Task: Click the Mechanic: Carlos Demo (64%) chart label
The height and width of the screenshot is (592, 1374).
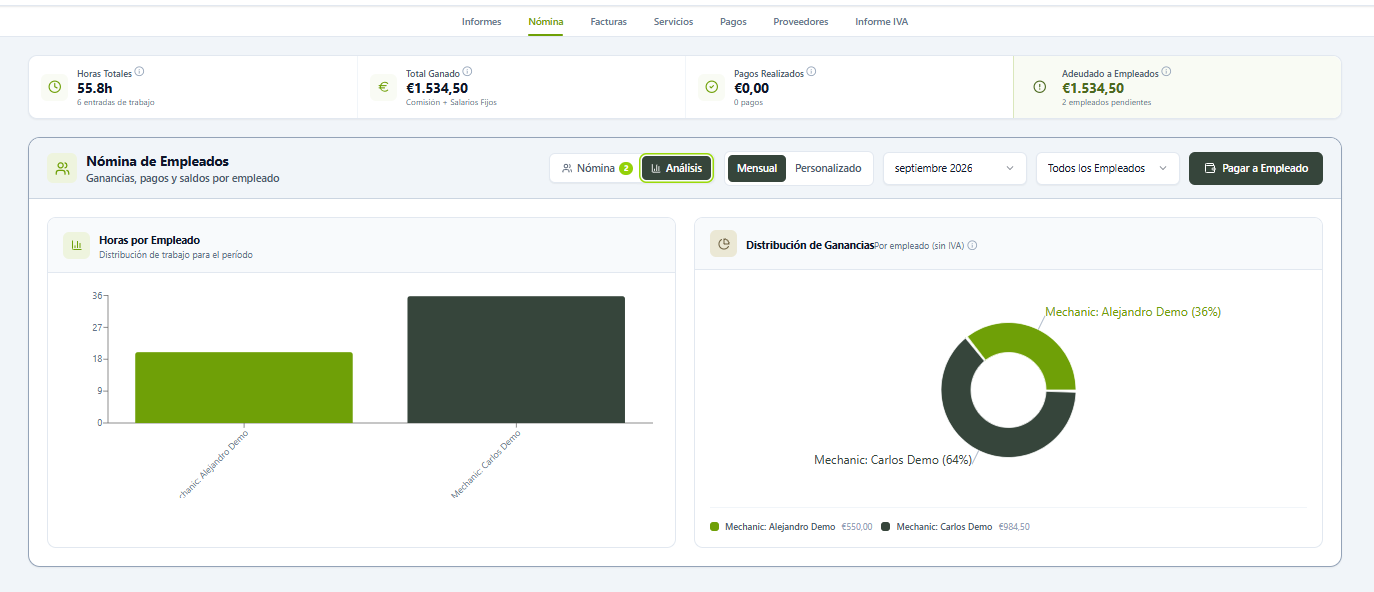Action: point(893,460)
